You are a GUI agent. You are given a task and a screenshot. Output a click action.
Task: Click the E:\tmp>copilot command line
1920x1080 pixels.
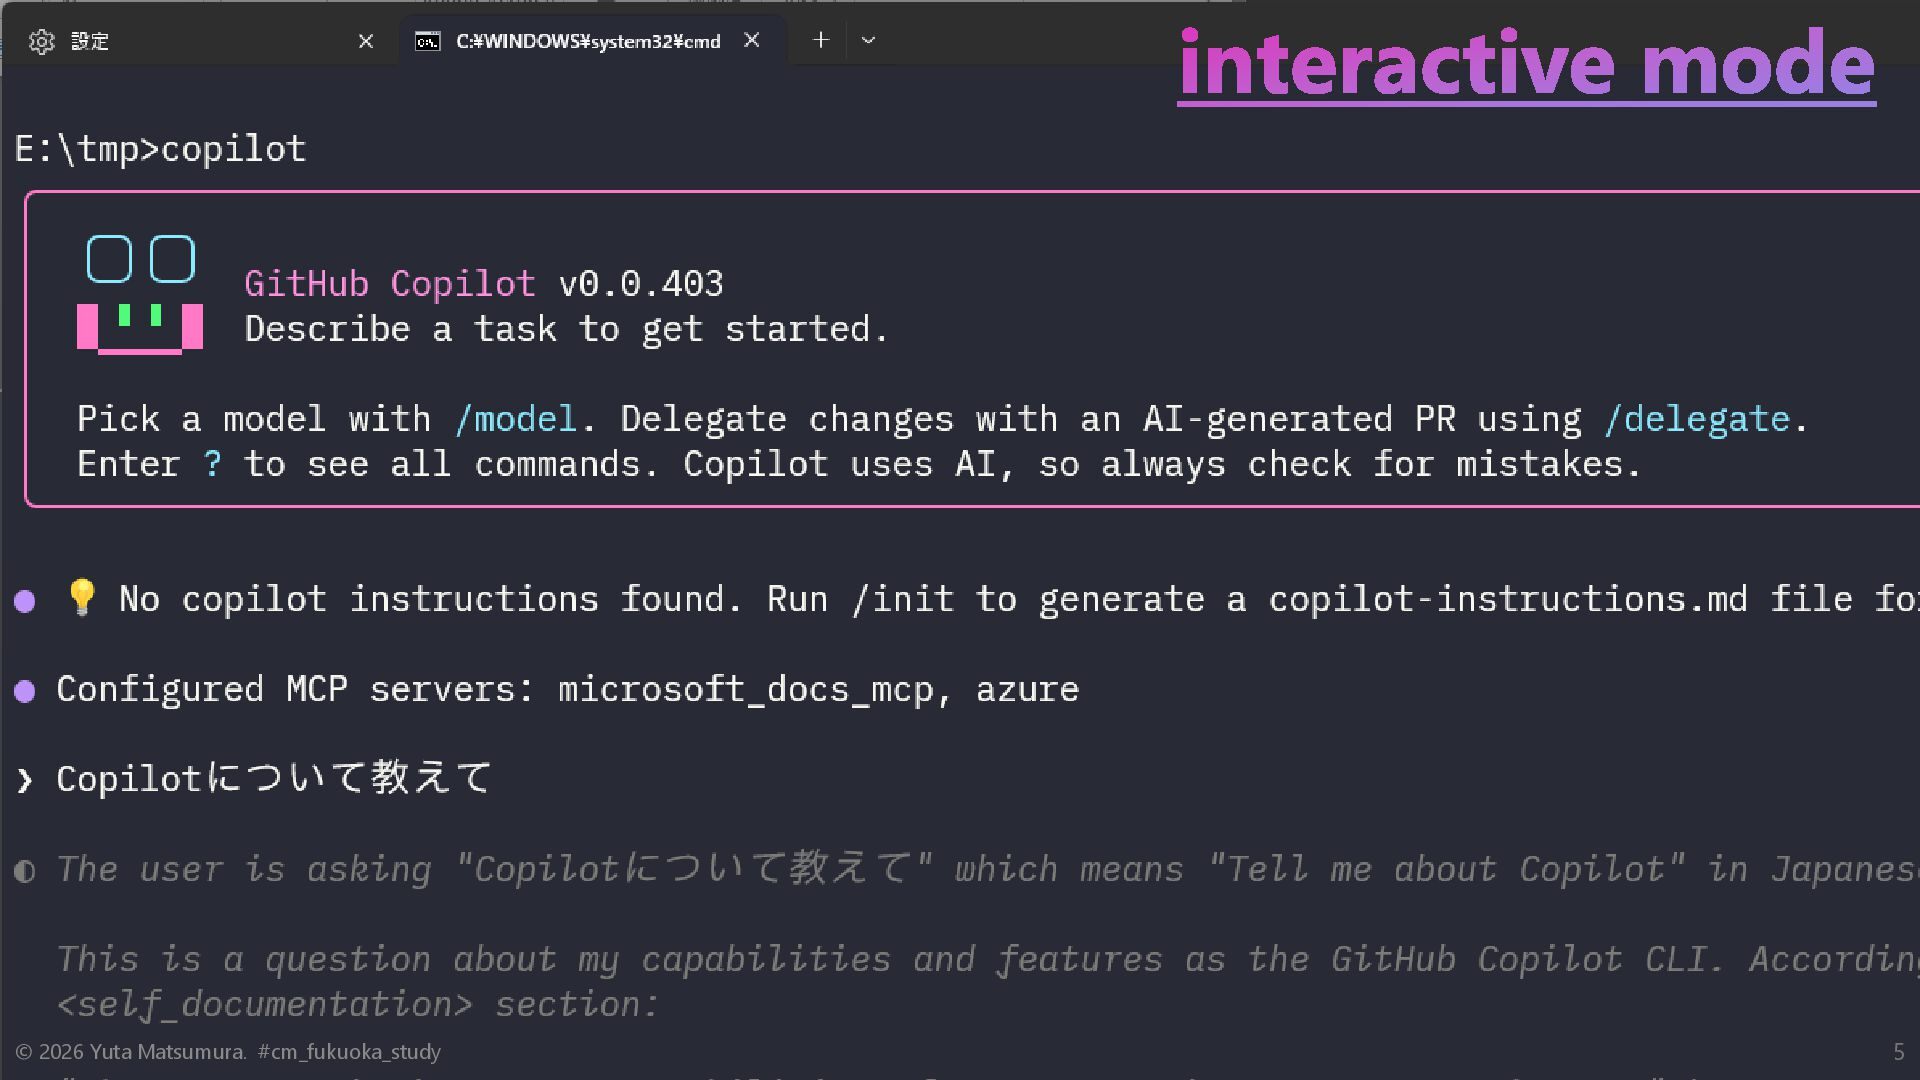tap(160, 149)
